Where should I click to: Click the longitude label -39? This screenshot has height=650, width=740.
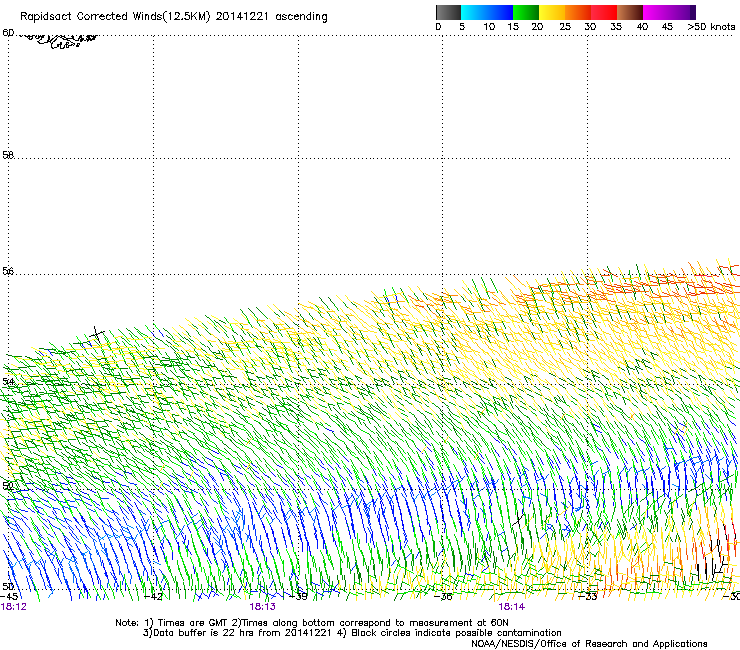[298, 596]
